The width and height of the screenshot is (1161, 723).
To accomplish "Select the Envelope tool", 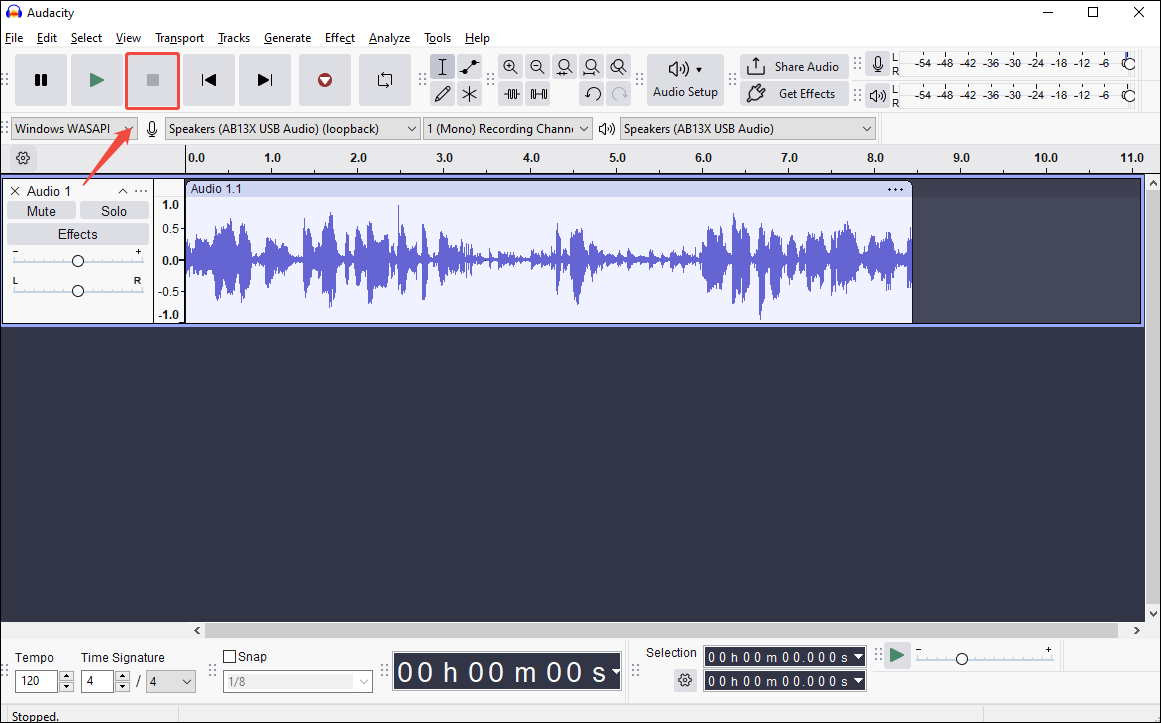I will tap(469, 67).
